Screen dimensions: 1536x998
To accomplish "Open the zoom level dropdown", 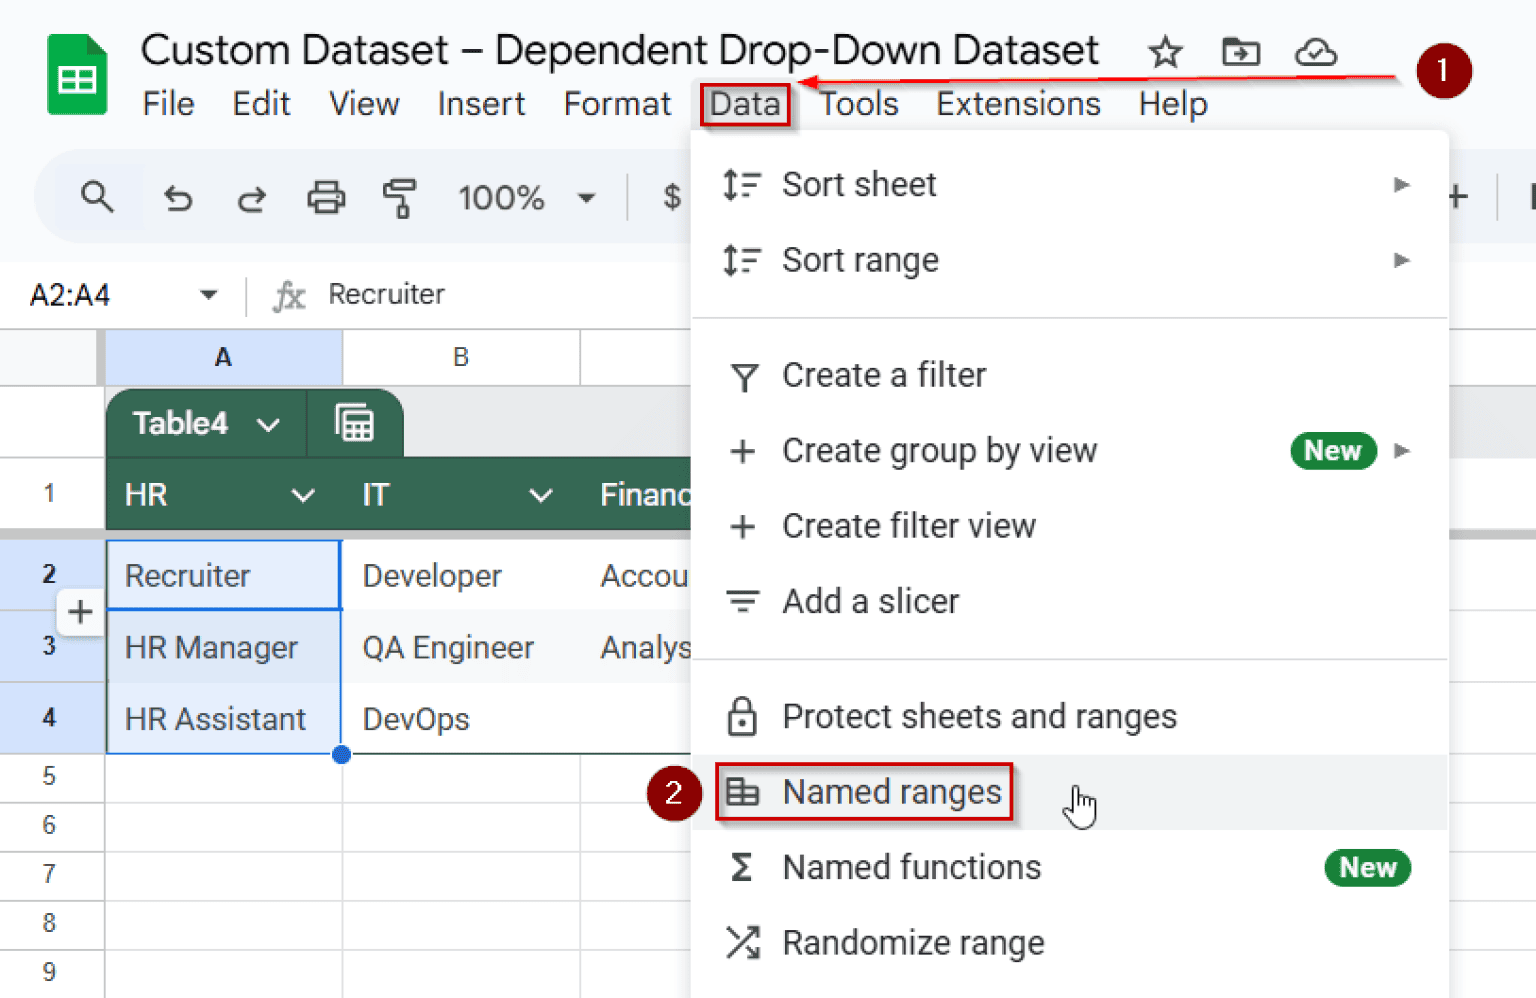I will tap(586, 197).
